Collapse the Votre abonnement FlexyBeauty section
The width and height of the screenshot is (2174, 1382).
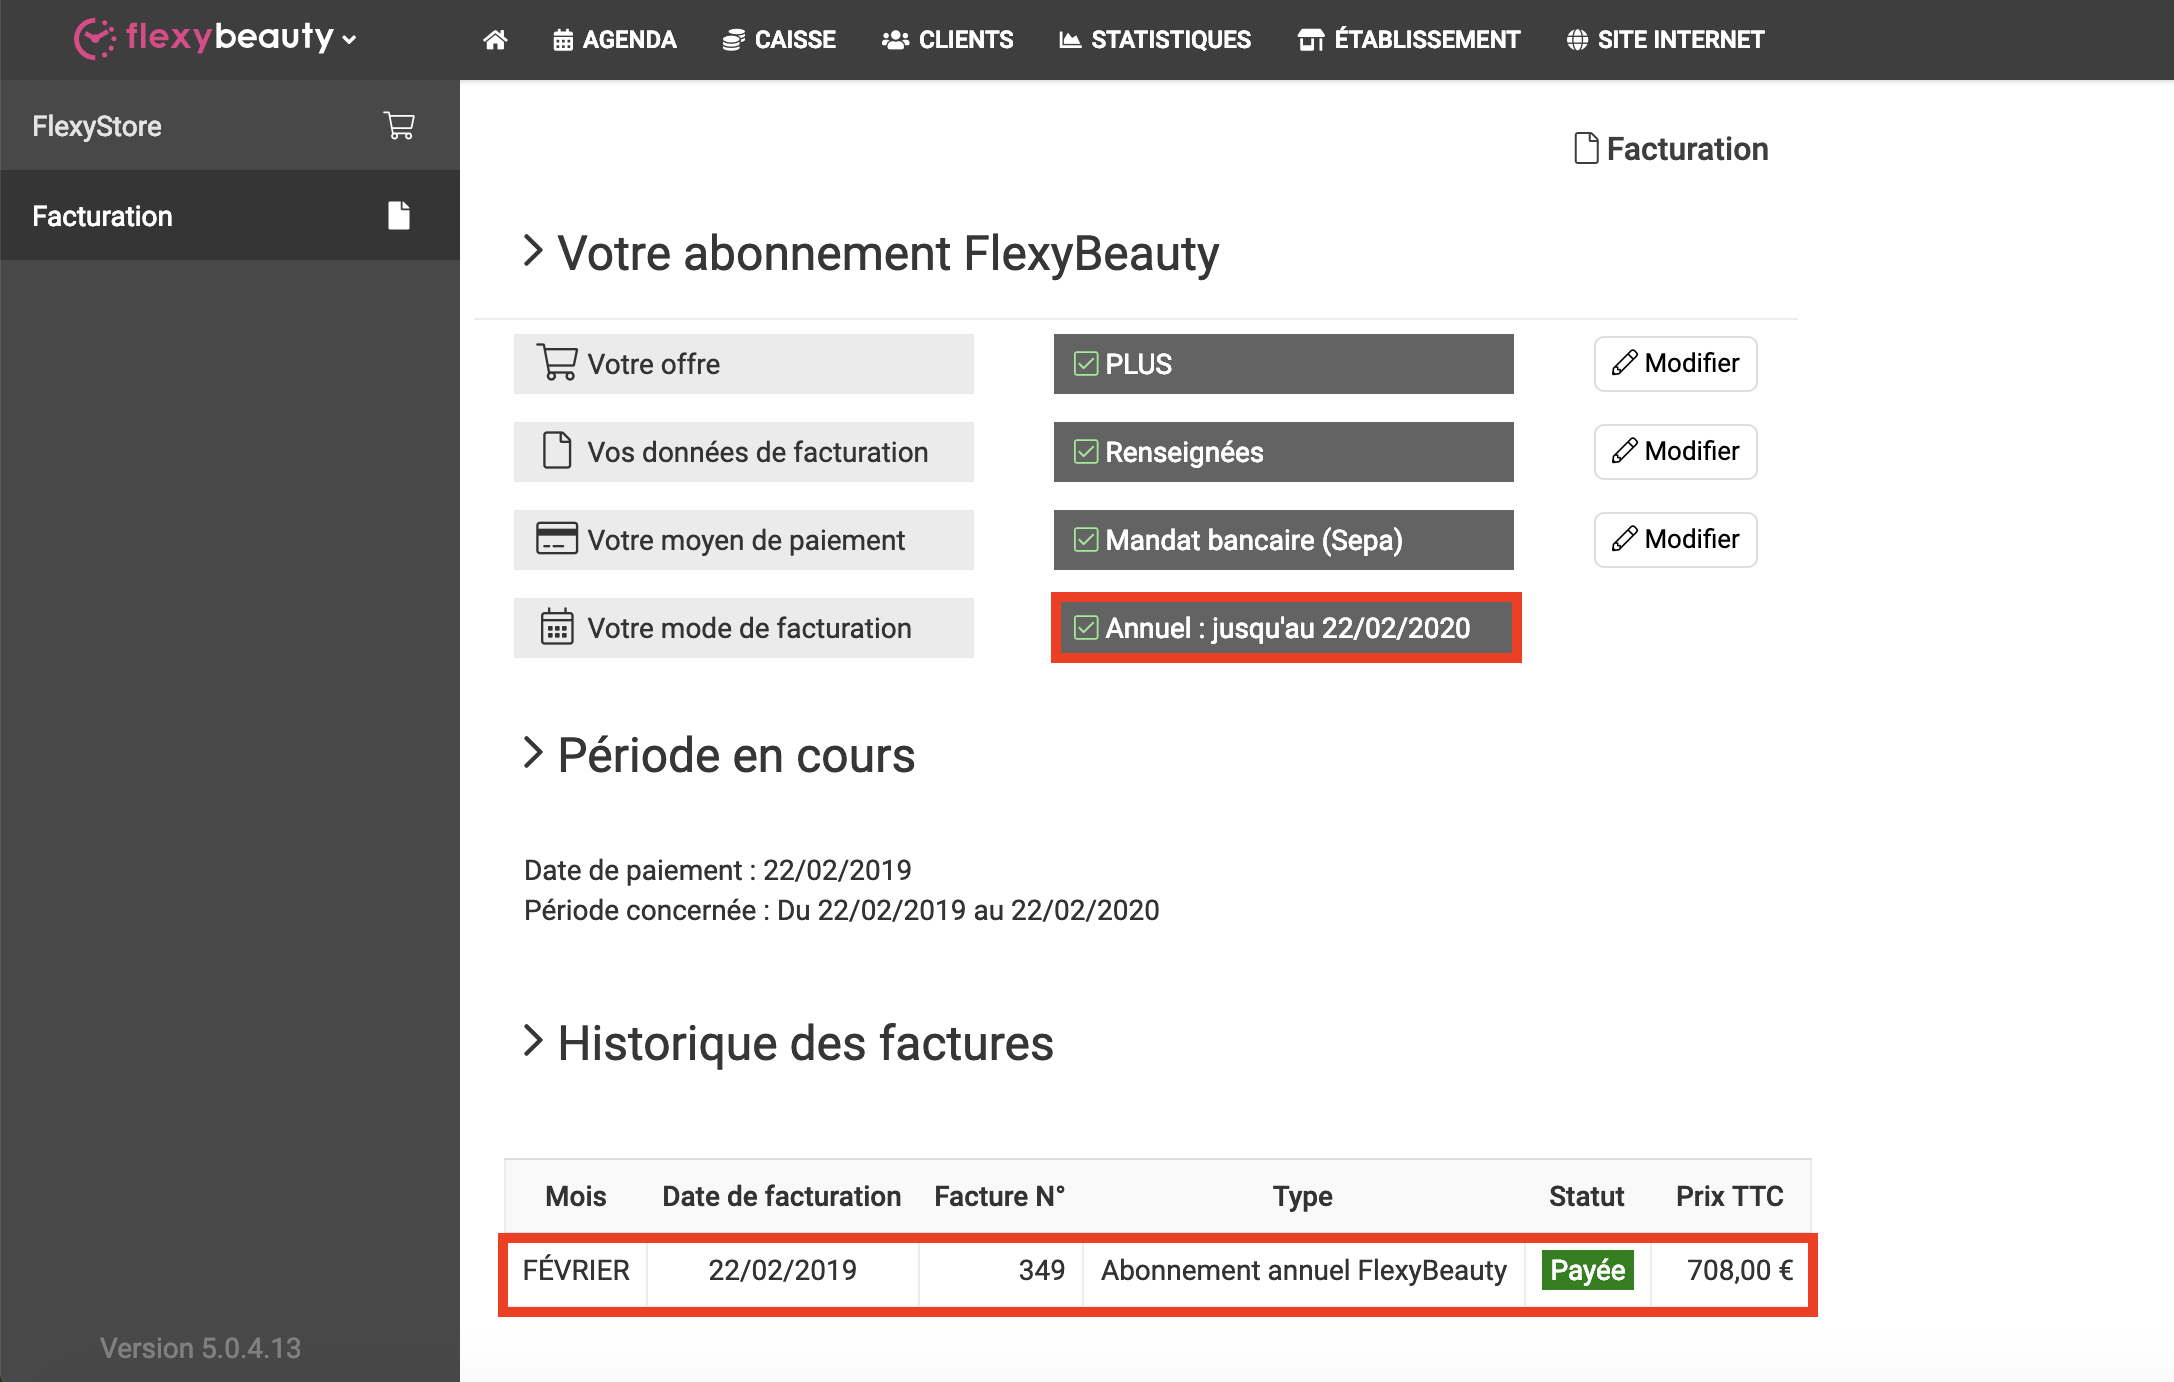(x=533, y=251)
